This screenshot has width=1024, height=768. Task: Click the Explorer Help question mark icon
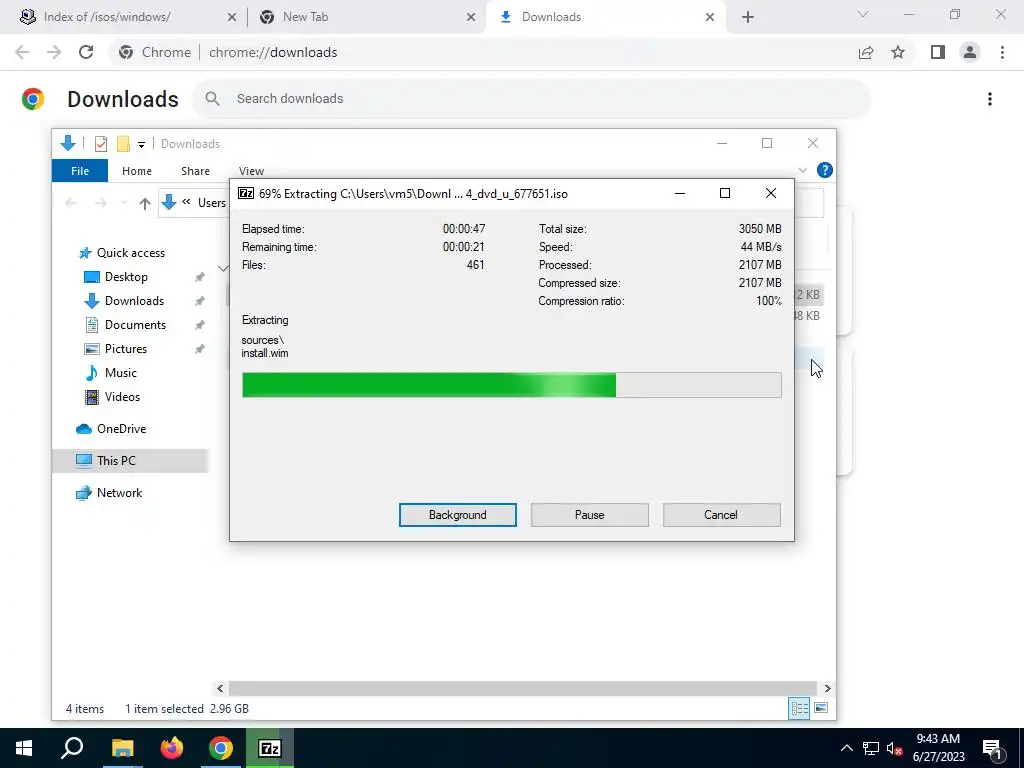click(825, 170)
